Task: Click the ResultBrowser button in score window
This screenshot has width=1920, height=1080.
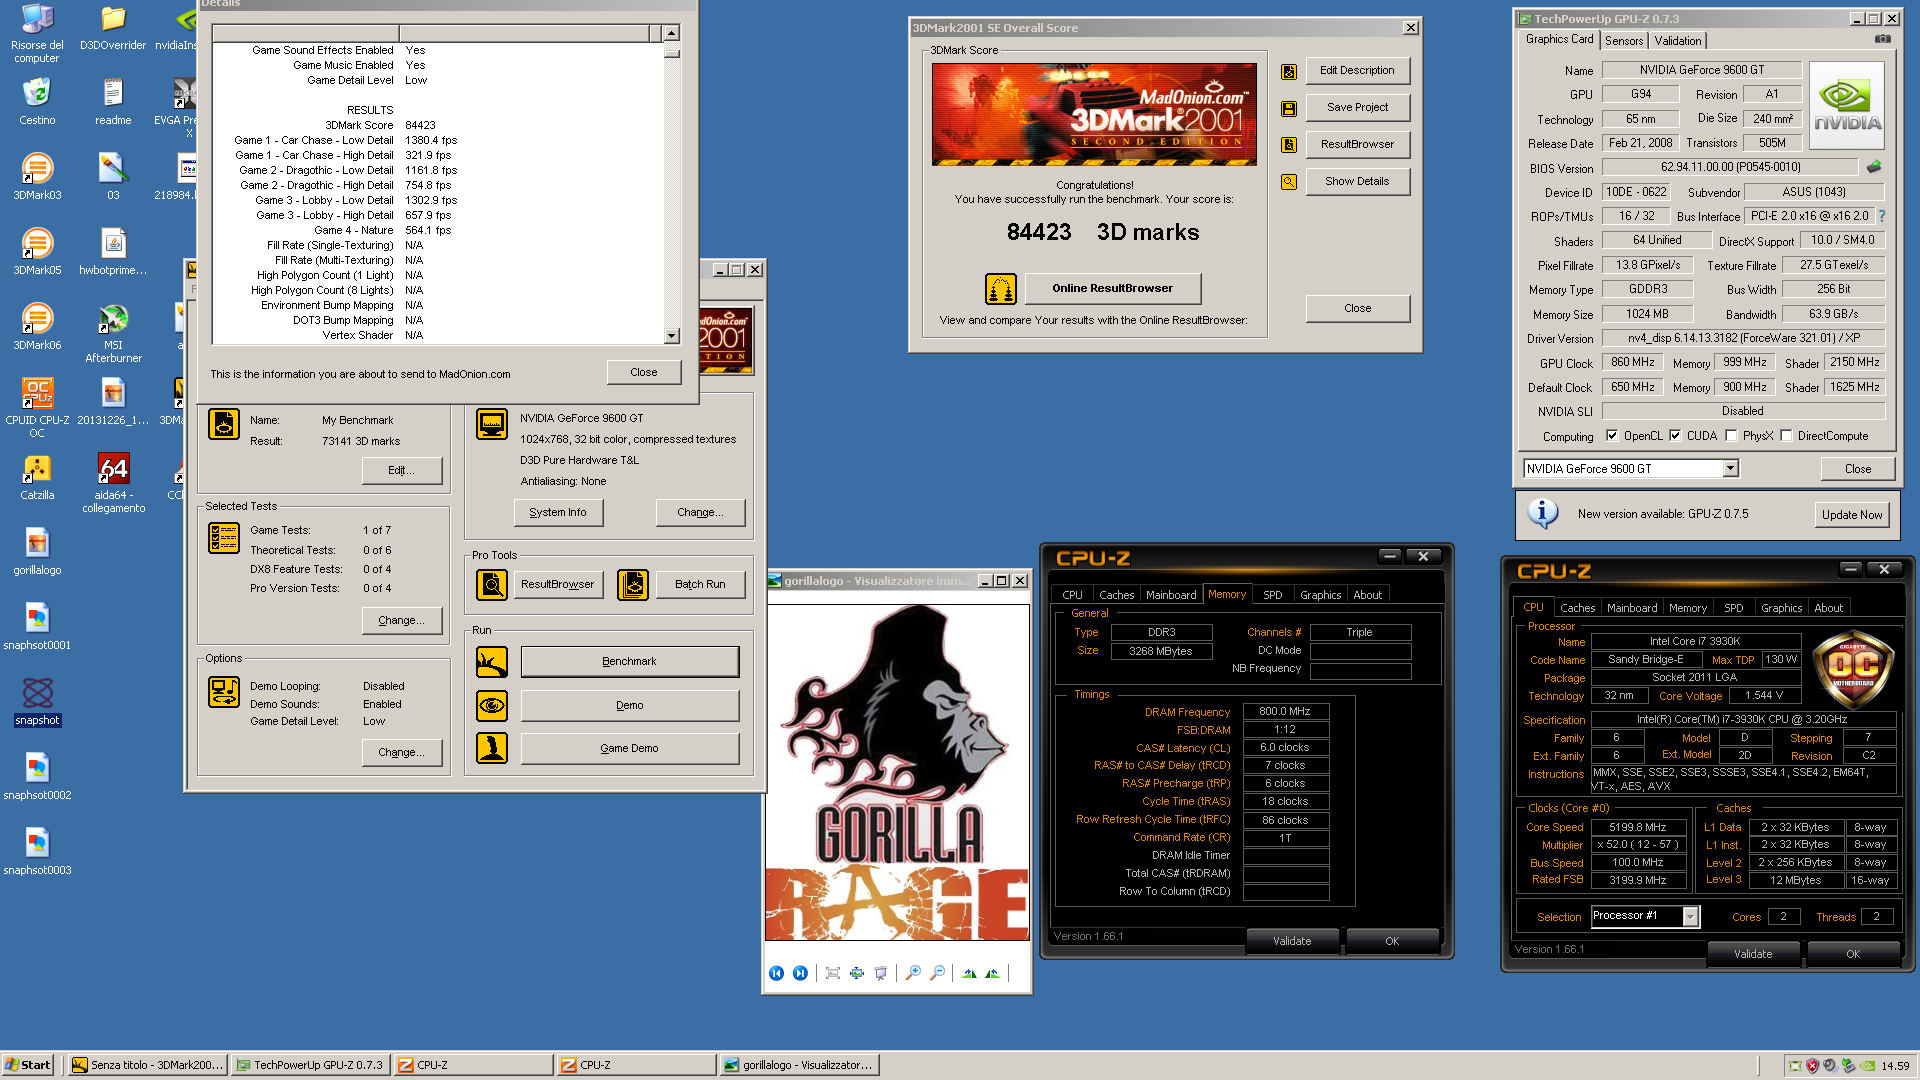Action: tap(1357, 145)
